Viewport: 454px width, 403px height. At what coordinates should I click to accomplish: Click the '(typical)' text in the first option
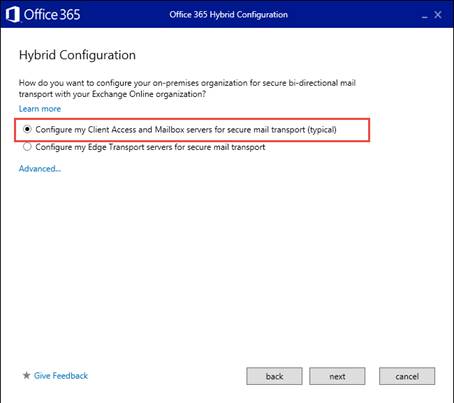[x=322, y=130]
